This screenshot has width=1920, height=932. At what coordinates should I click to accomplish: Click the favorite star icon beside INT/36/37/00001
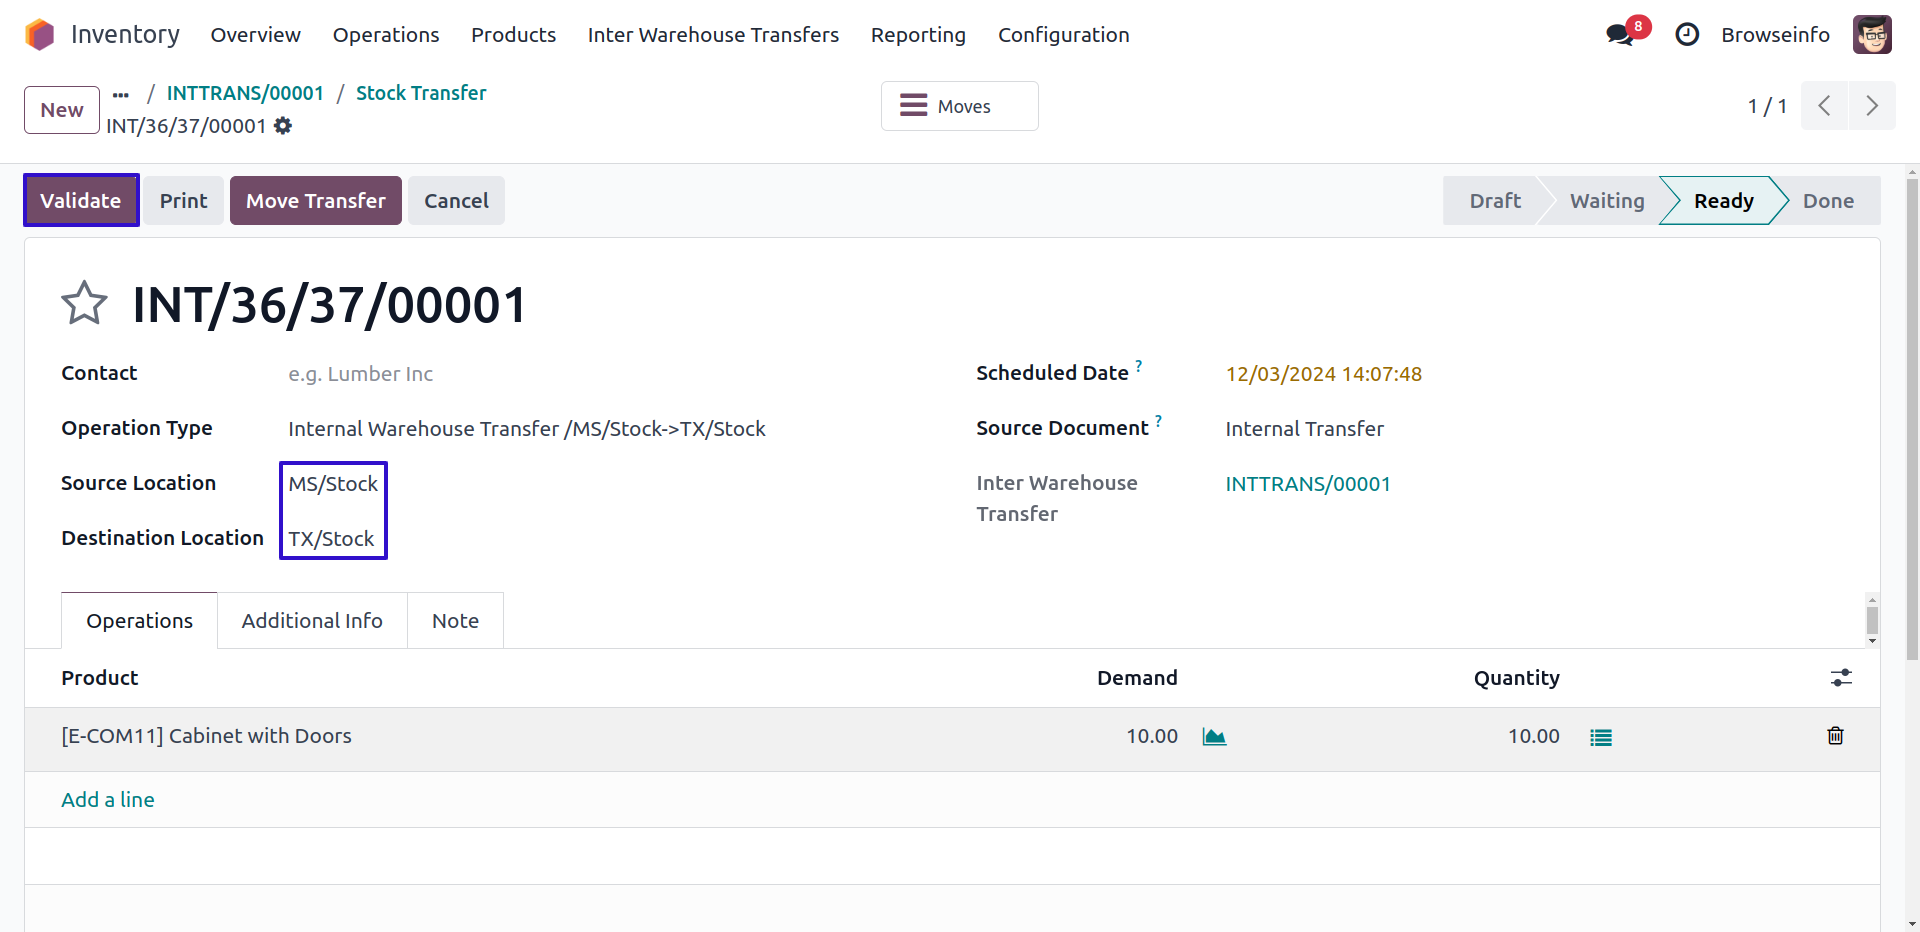84,303
